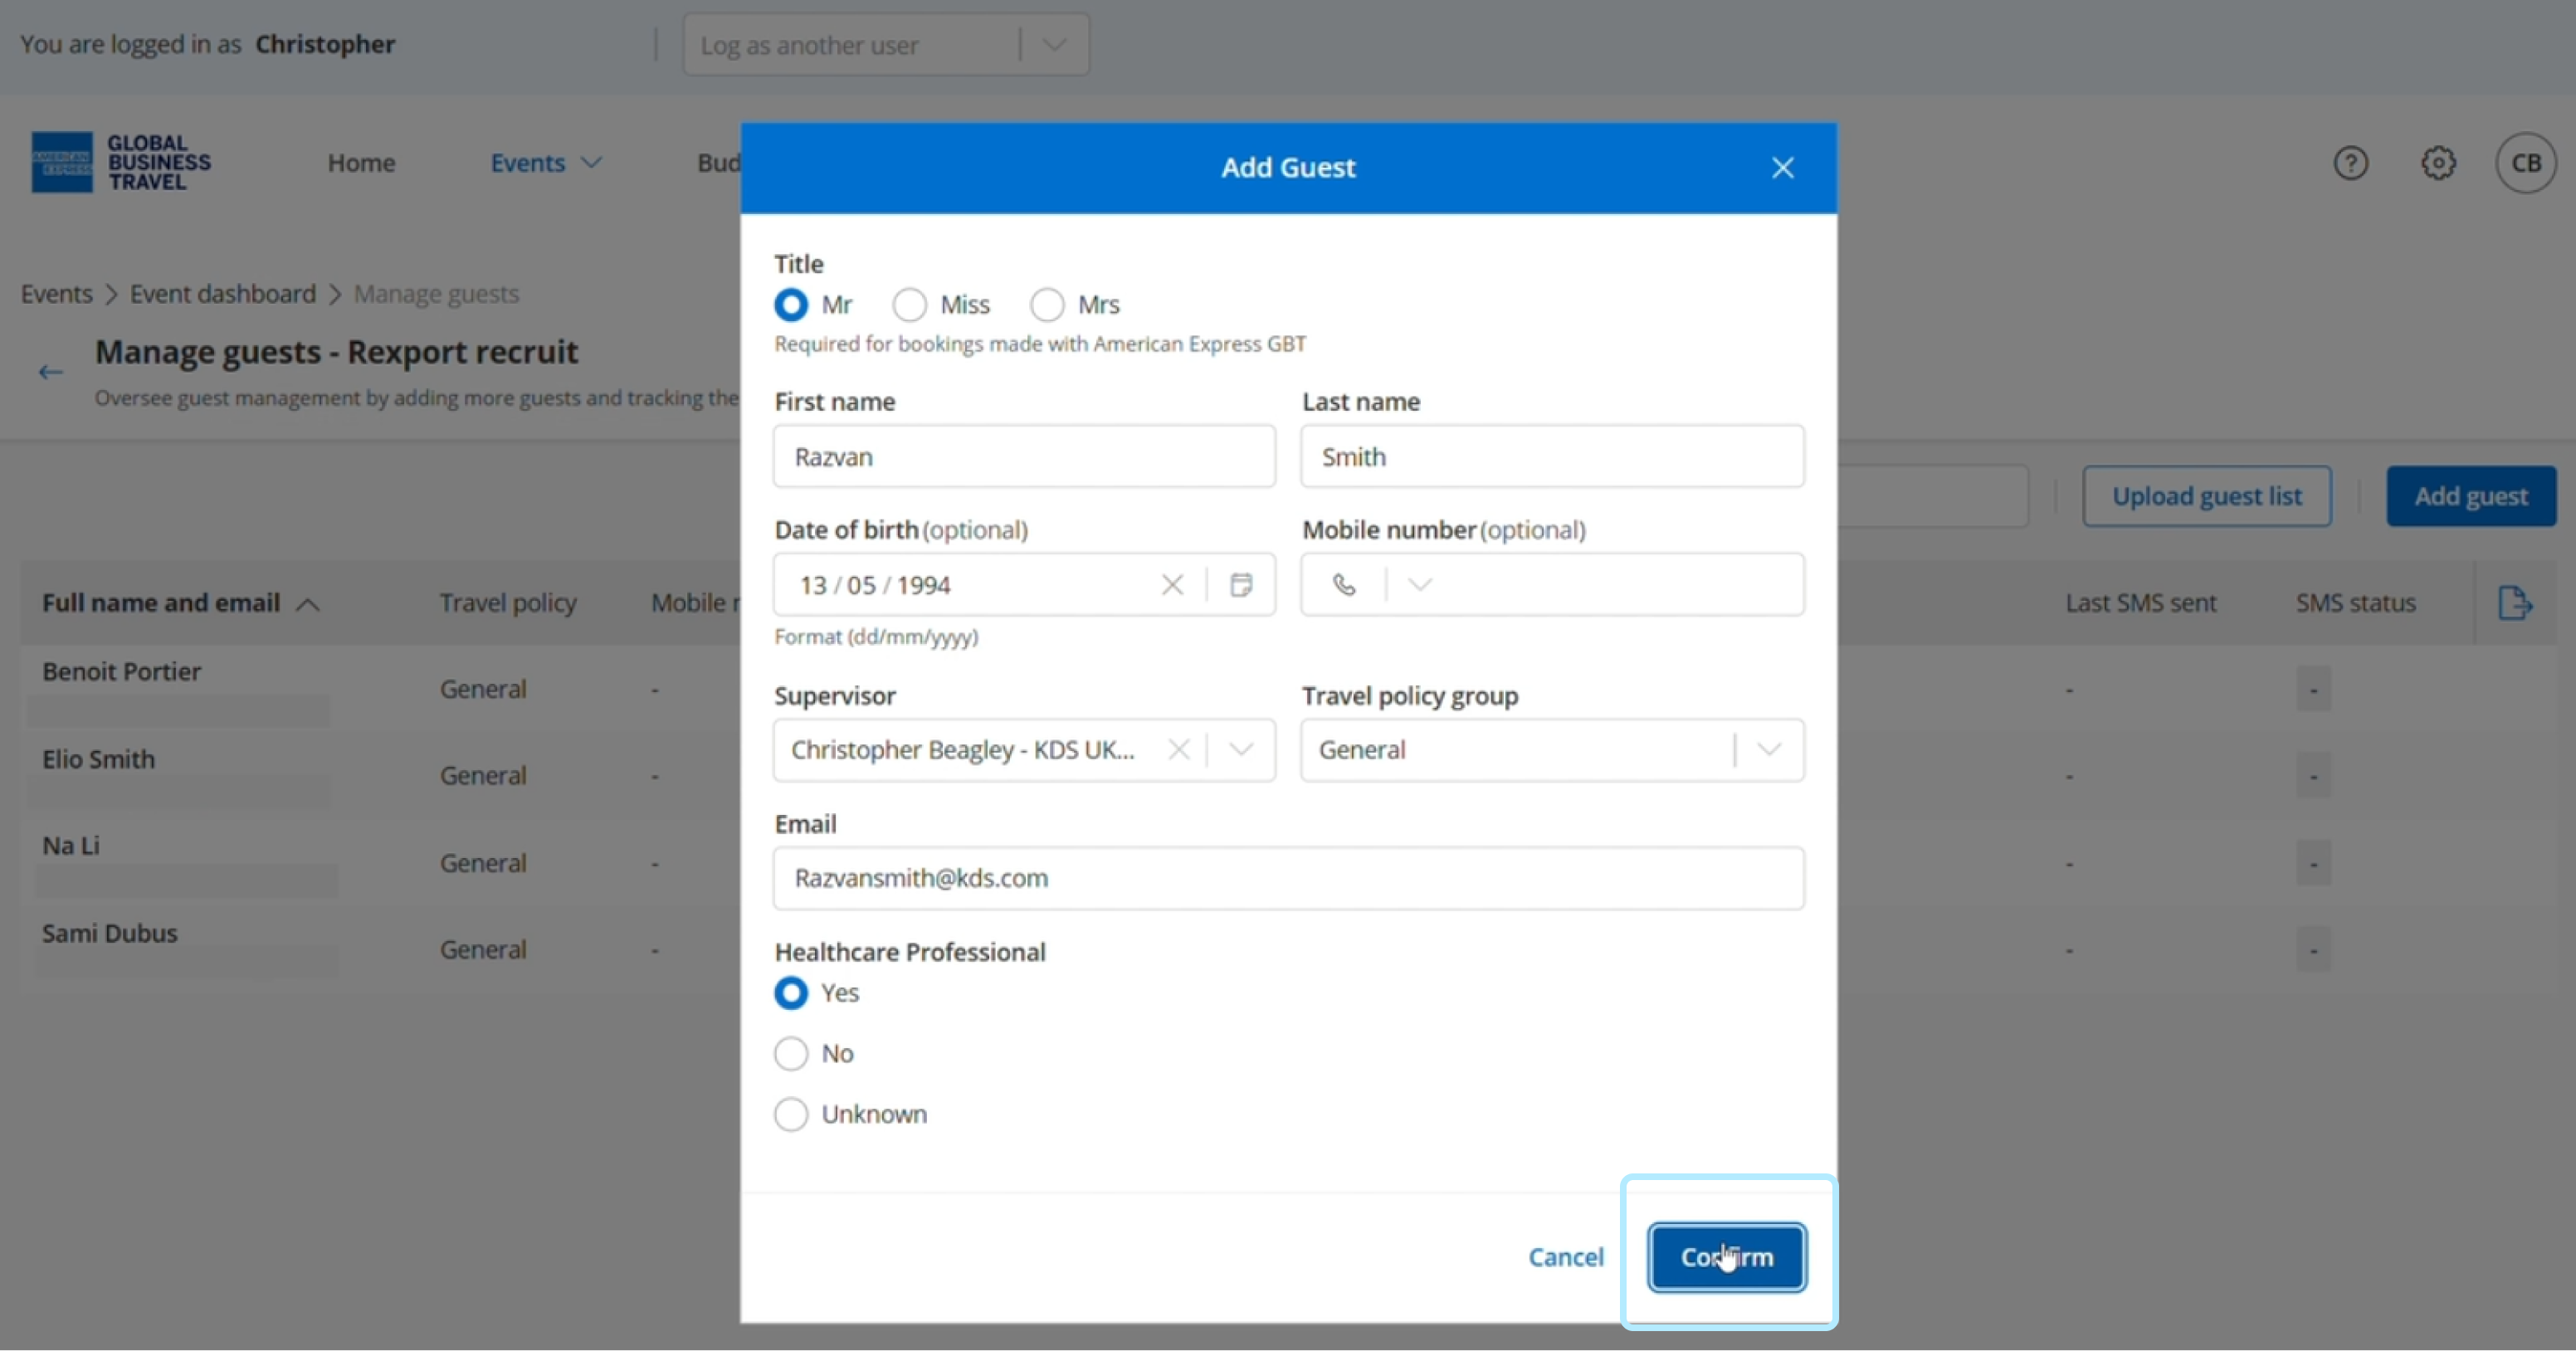This screenshot has height=1351, width=2576.
Task: Close the Add Guest dialog
Action: (x=1782, y=168)
